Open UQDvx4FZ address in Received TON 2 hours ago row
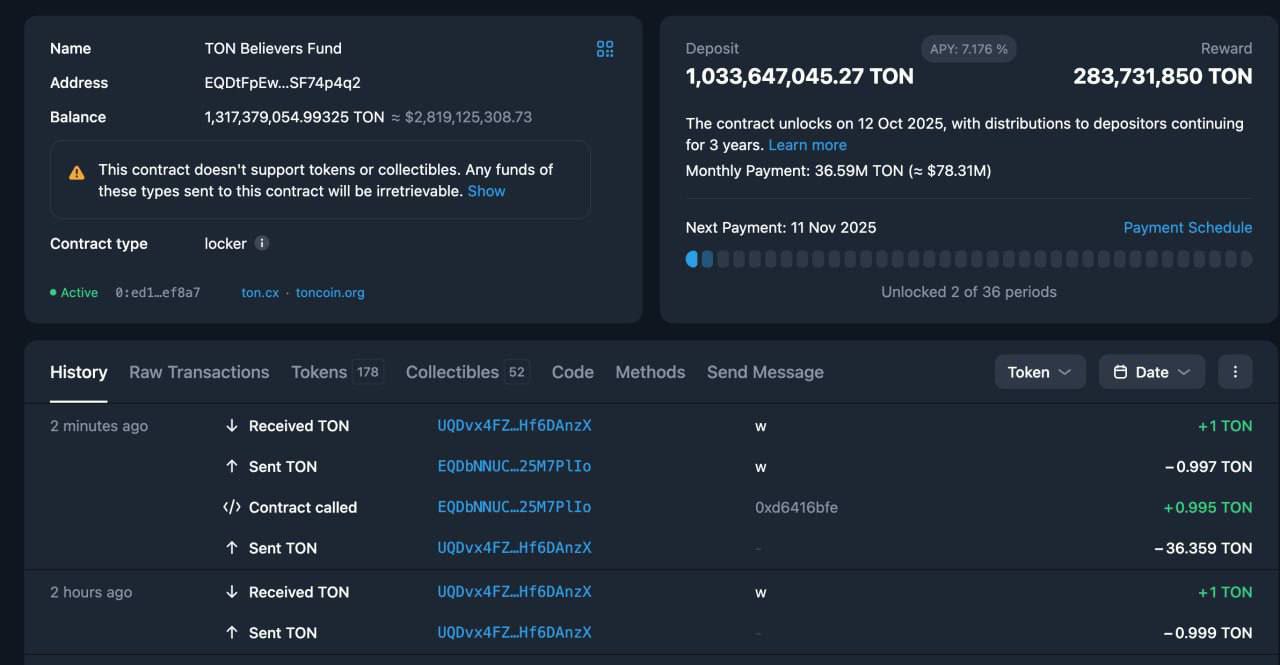Screen dimensions: 1280x665 (514, 592)
